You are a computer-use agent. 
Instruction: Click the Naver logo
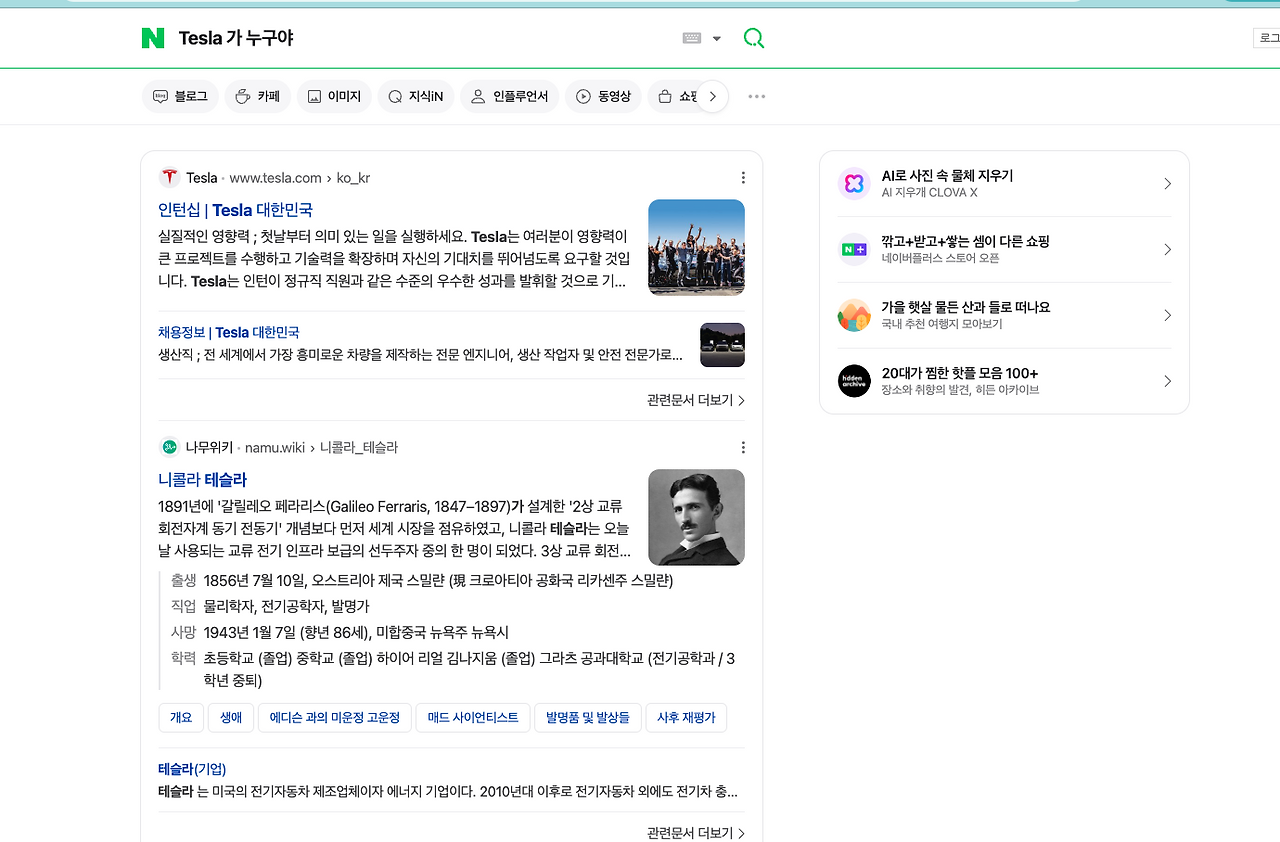coord(152,37)
